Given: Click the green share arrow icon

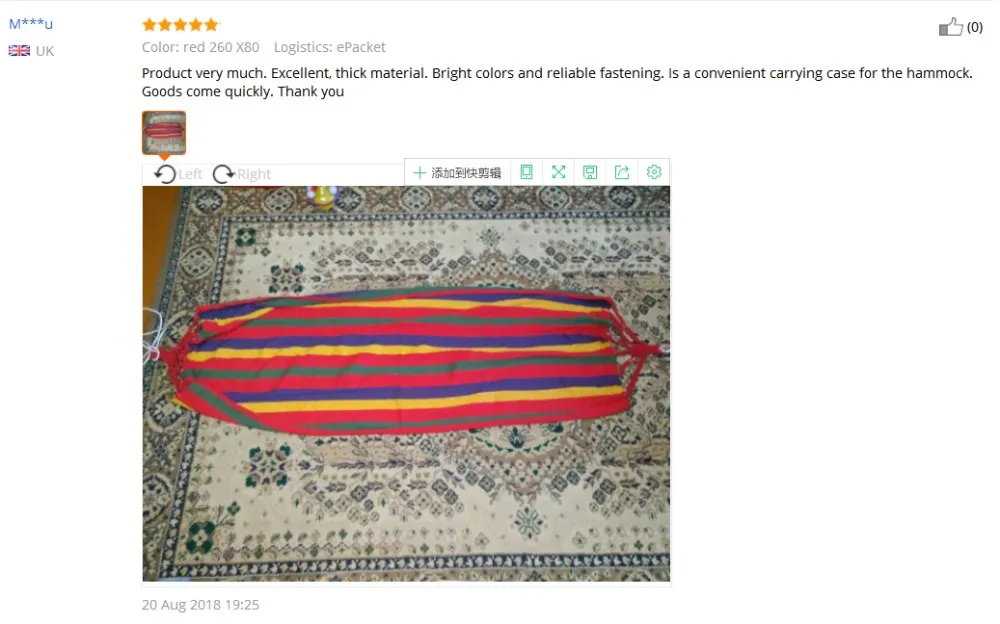Looking at the screenshot, I should point(622,172).
